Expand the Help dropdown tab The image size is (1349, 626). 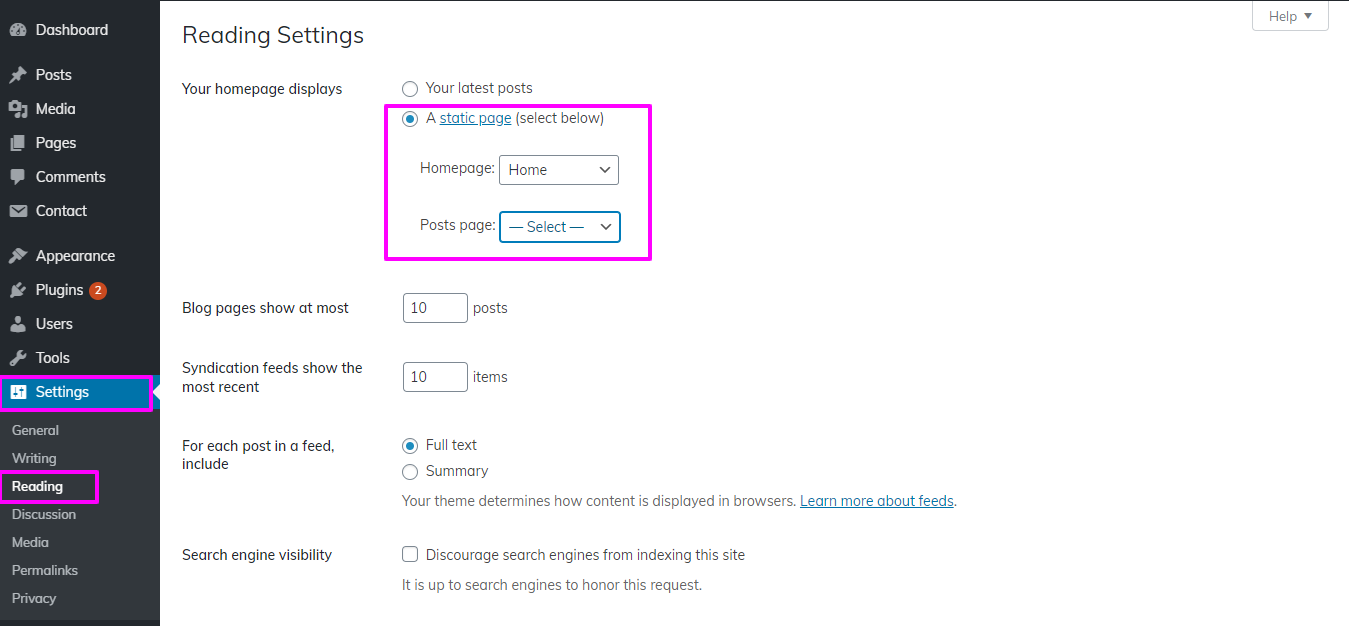point(1290,16)
